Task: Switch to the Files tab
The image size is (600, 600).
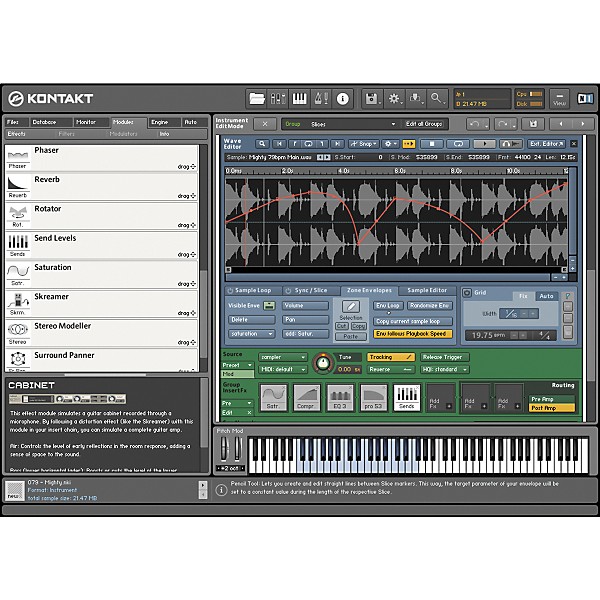Action: (17, 122)
